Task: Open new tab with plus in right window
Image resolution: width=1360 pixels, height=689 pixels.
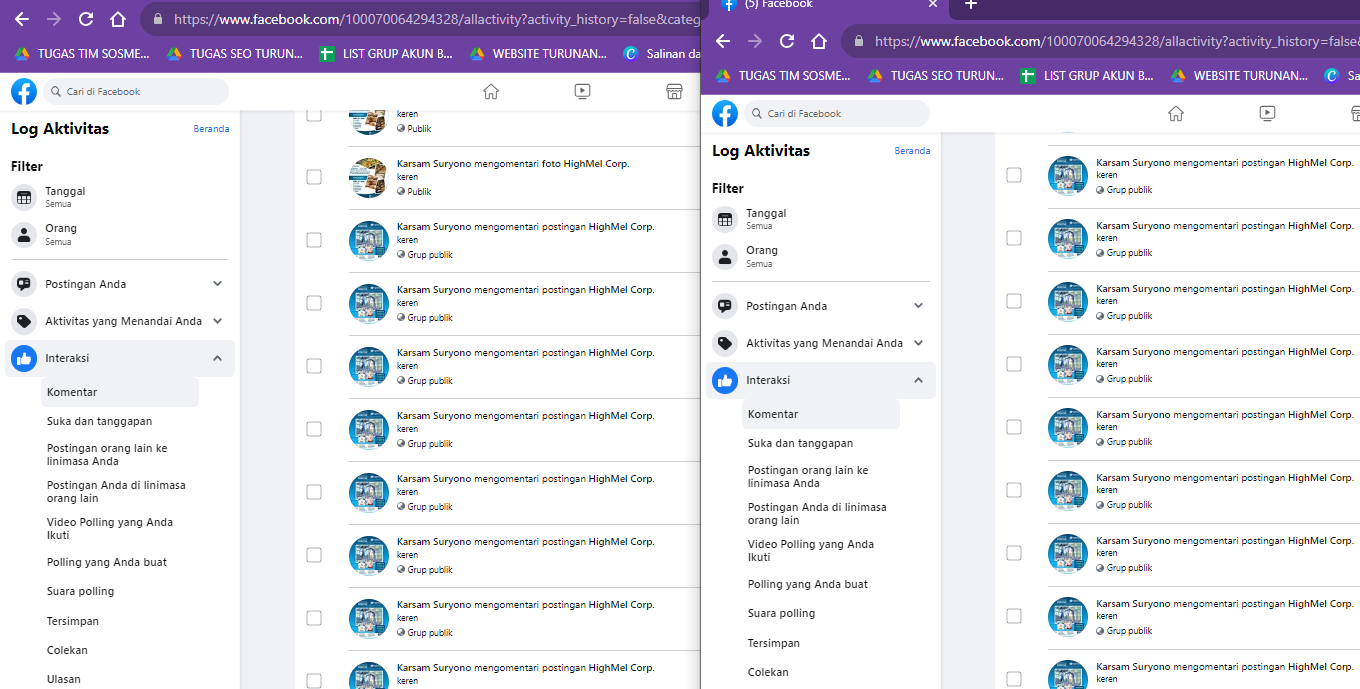Action: (x=970, y=5)
